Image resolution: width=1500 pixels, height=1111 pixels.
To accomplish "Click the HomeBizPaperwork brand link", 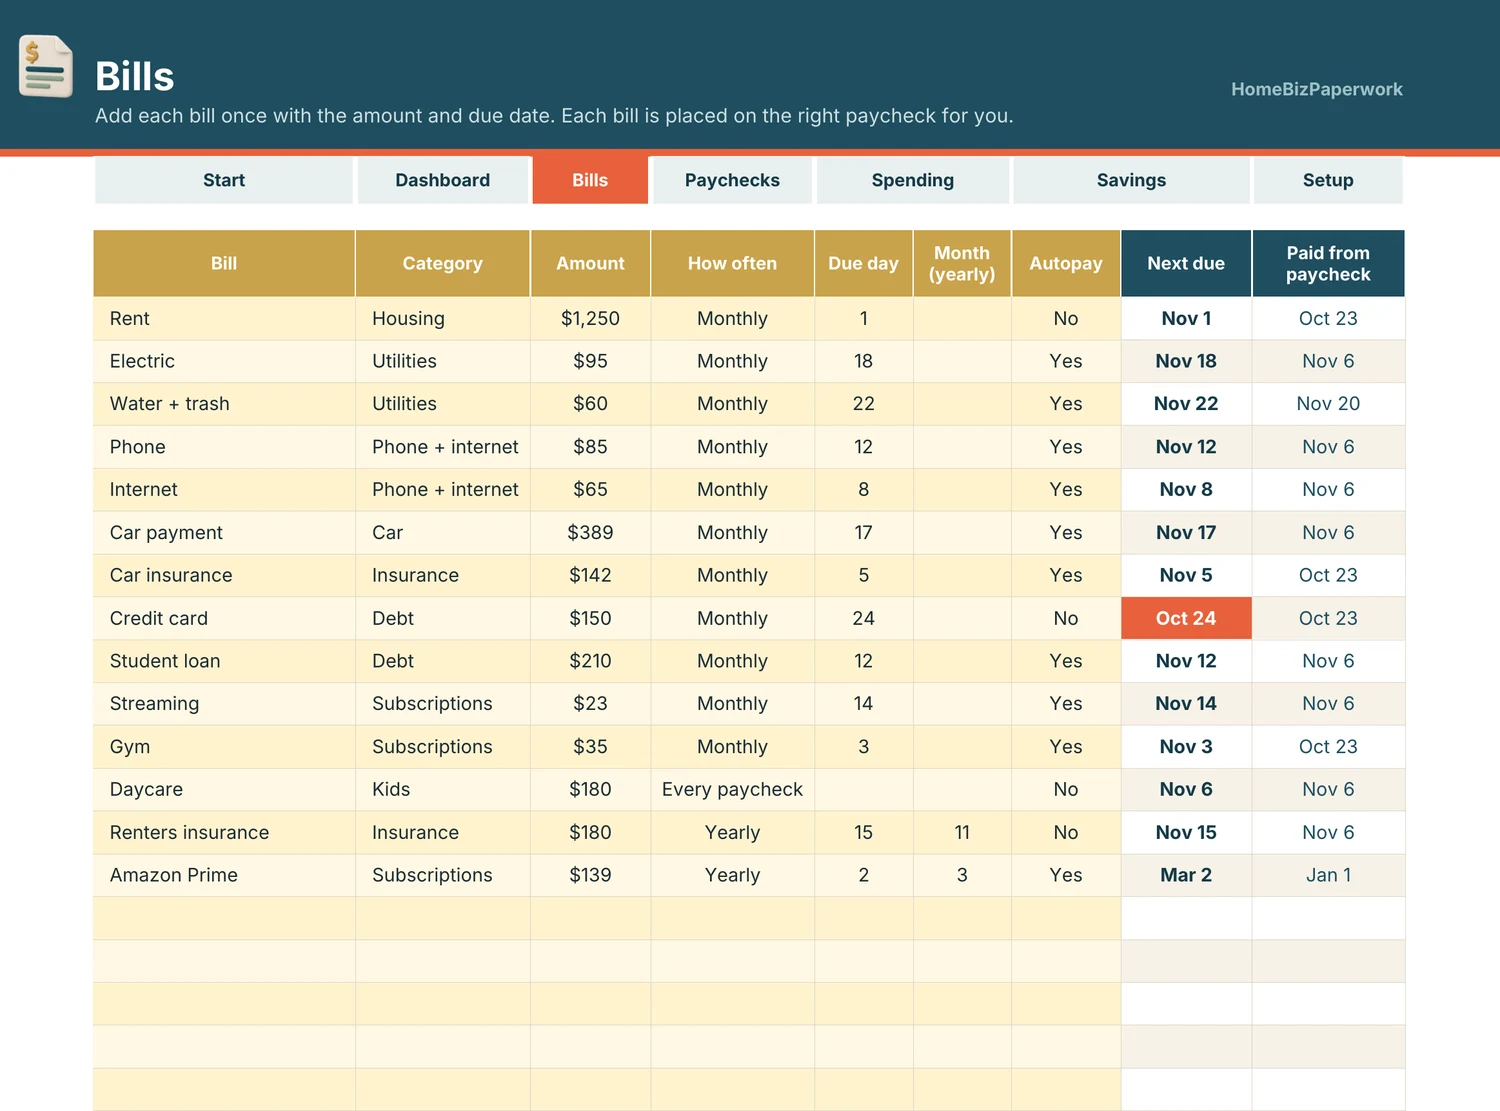I will tap(1316, 89).
